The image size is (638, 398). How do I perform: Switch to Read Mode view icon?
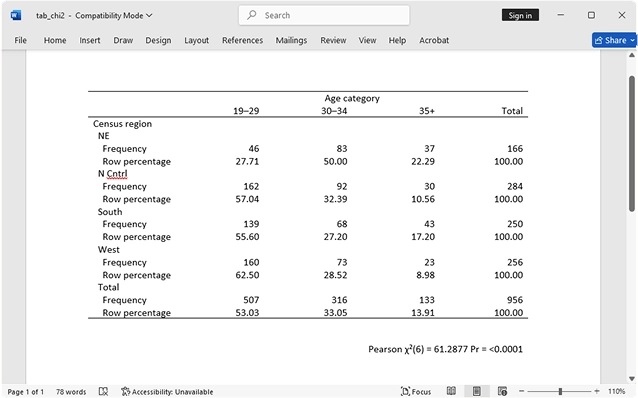[x=451, y=391]
